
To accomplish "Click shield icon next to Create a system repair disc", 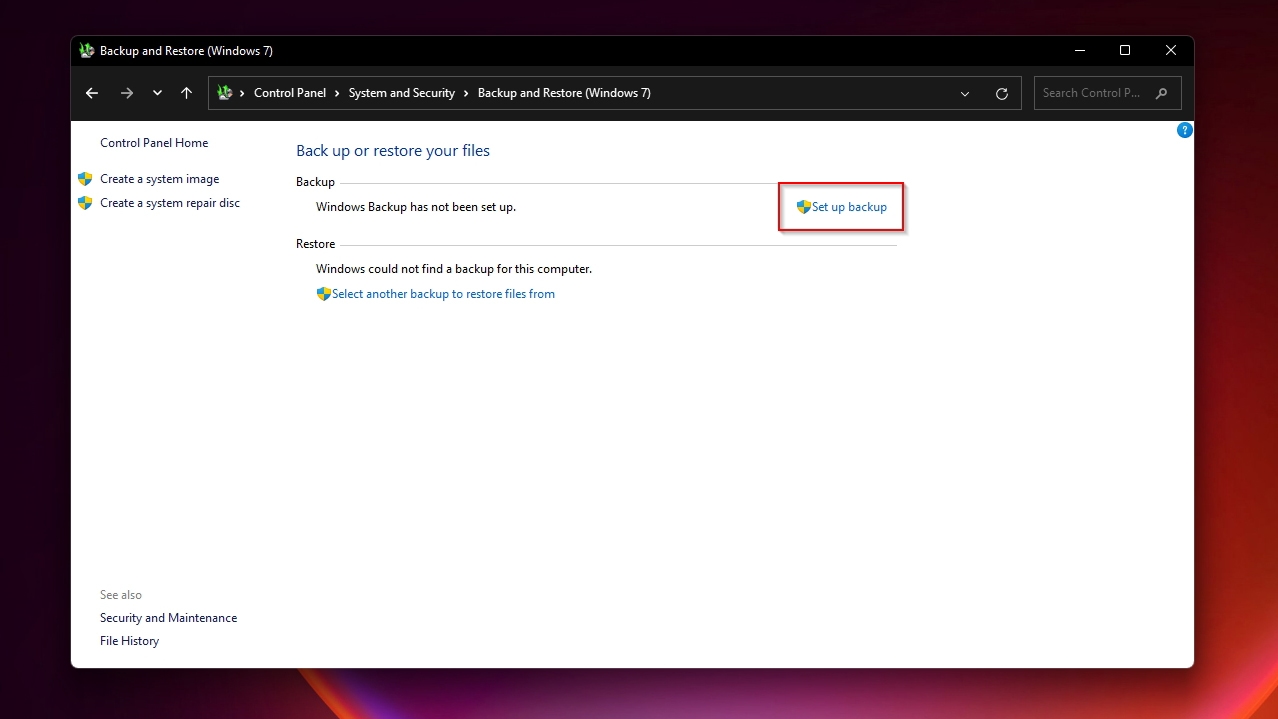I will [85, 203].
